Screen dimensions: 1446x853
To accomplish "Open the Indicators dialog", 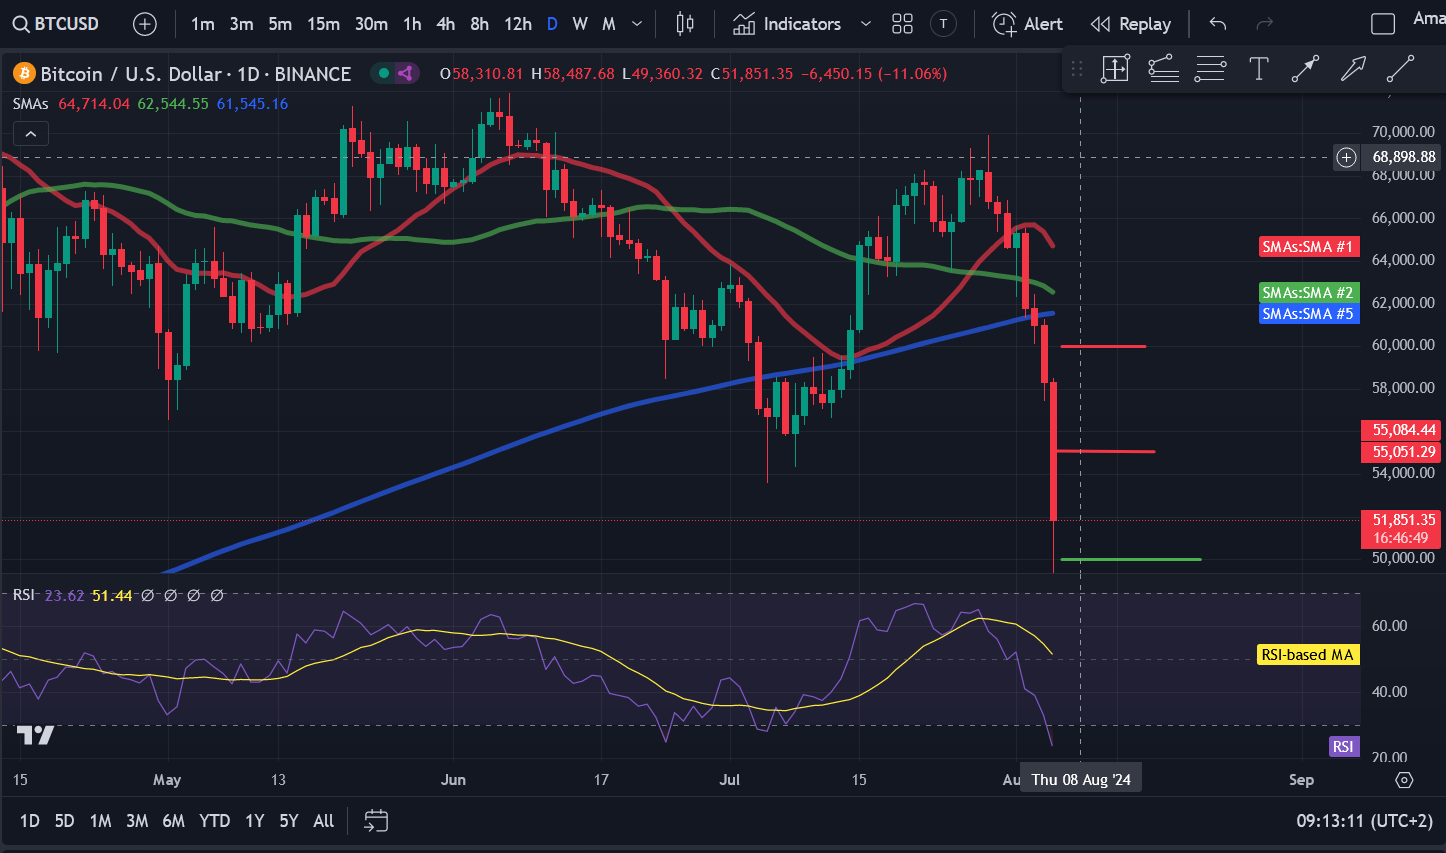I will point(787,24).
